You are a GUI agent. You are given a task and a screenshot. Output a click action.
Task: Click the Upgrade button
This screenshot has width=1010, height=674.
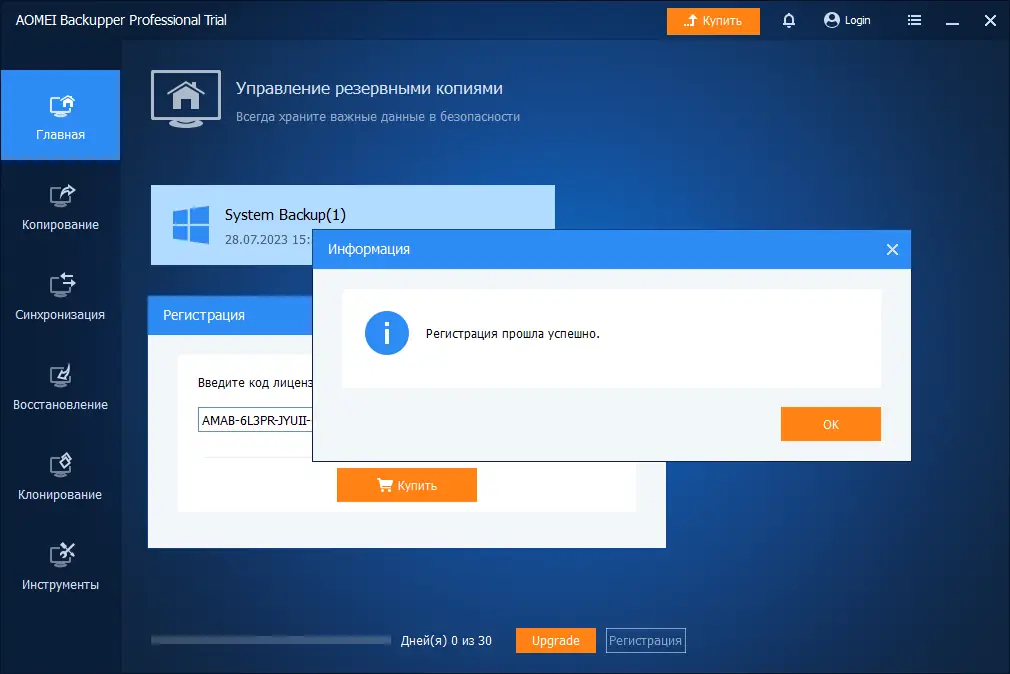(555, 640)
